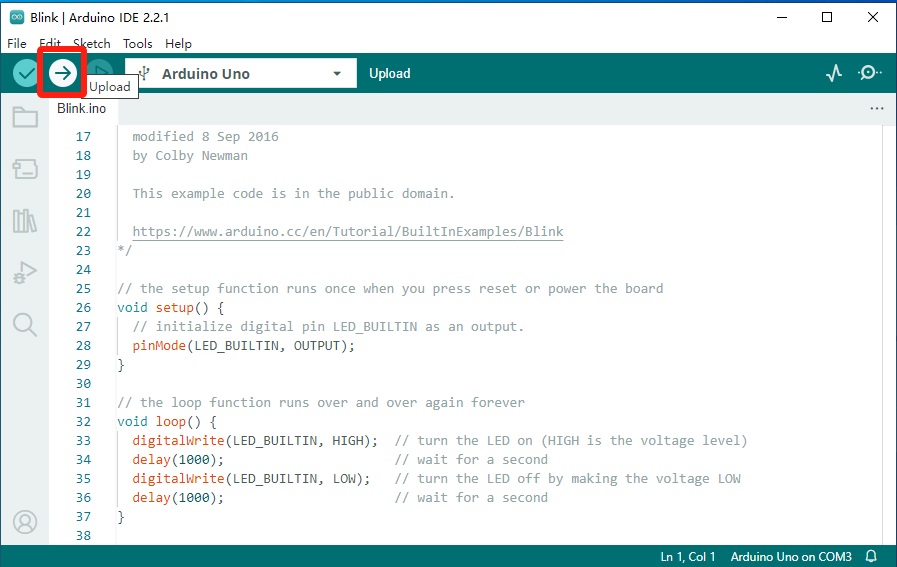Click Ln 1, Col 1 status entry
The height and width of the screenshot is (567, 897).
[x=688, y=557]
